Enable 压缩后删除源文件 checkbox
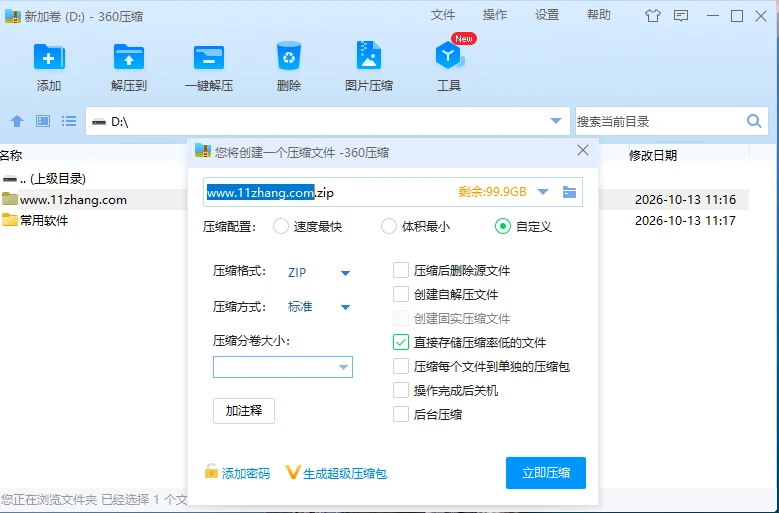 pos(401,271)
